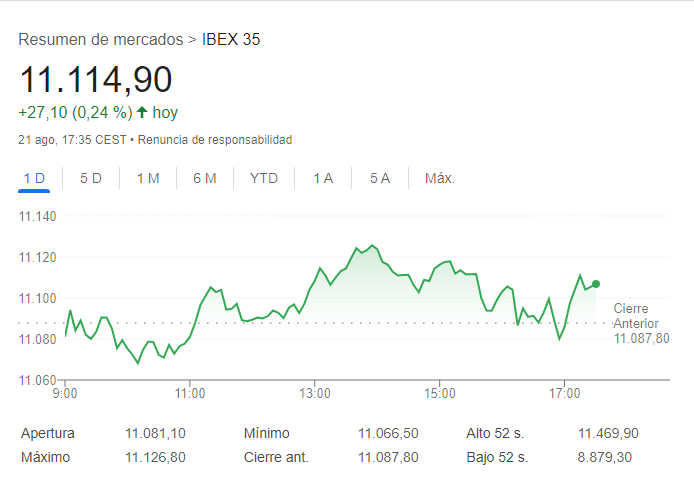
Task: Open the 6 M chart range
Action: (205, 178)
